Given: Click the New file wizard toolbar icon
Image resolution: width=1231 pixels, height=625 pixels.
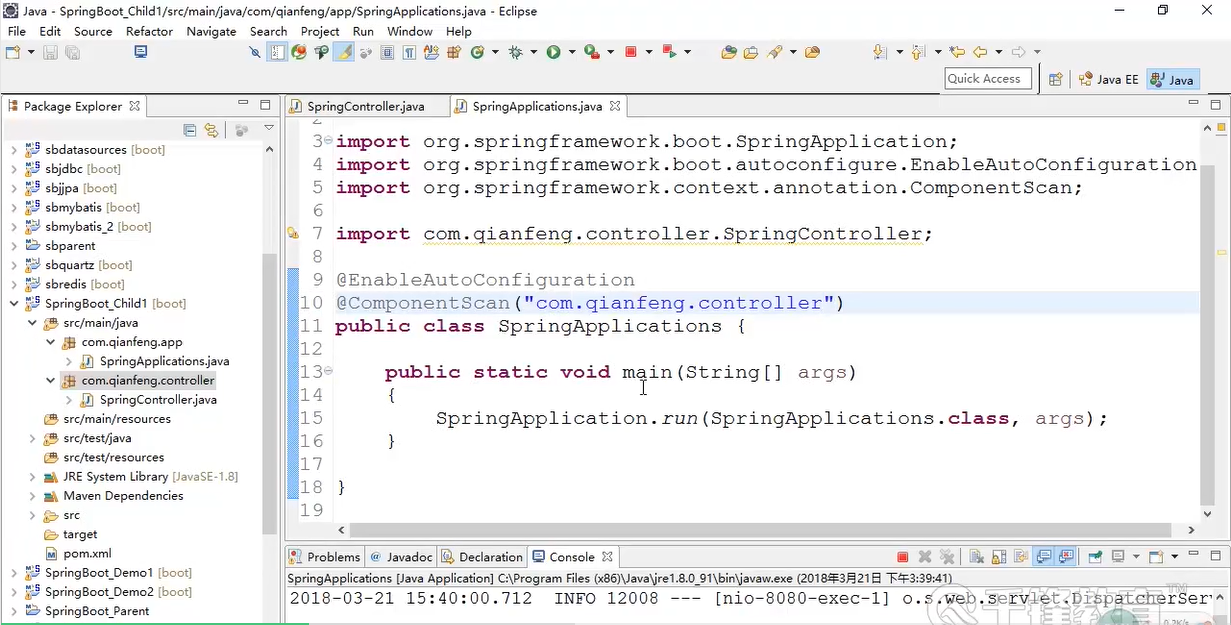Looking at the screenshot, I should tap(13, 52).
